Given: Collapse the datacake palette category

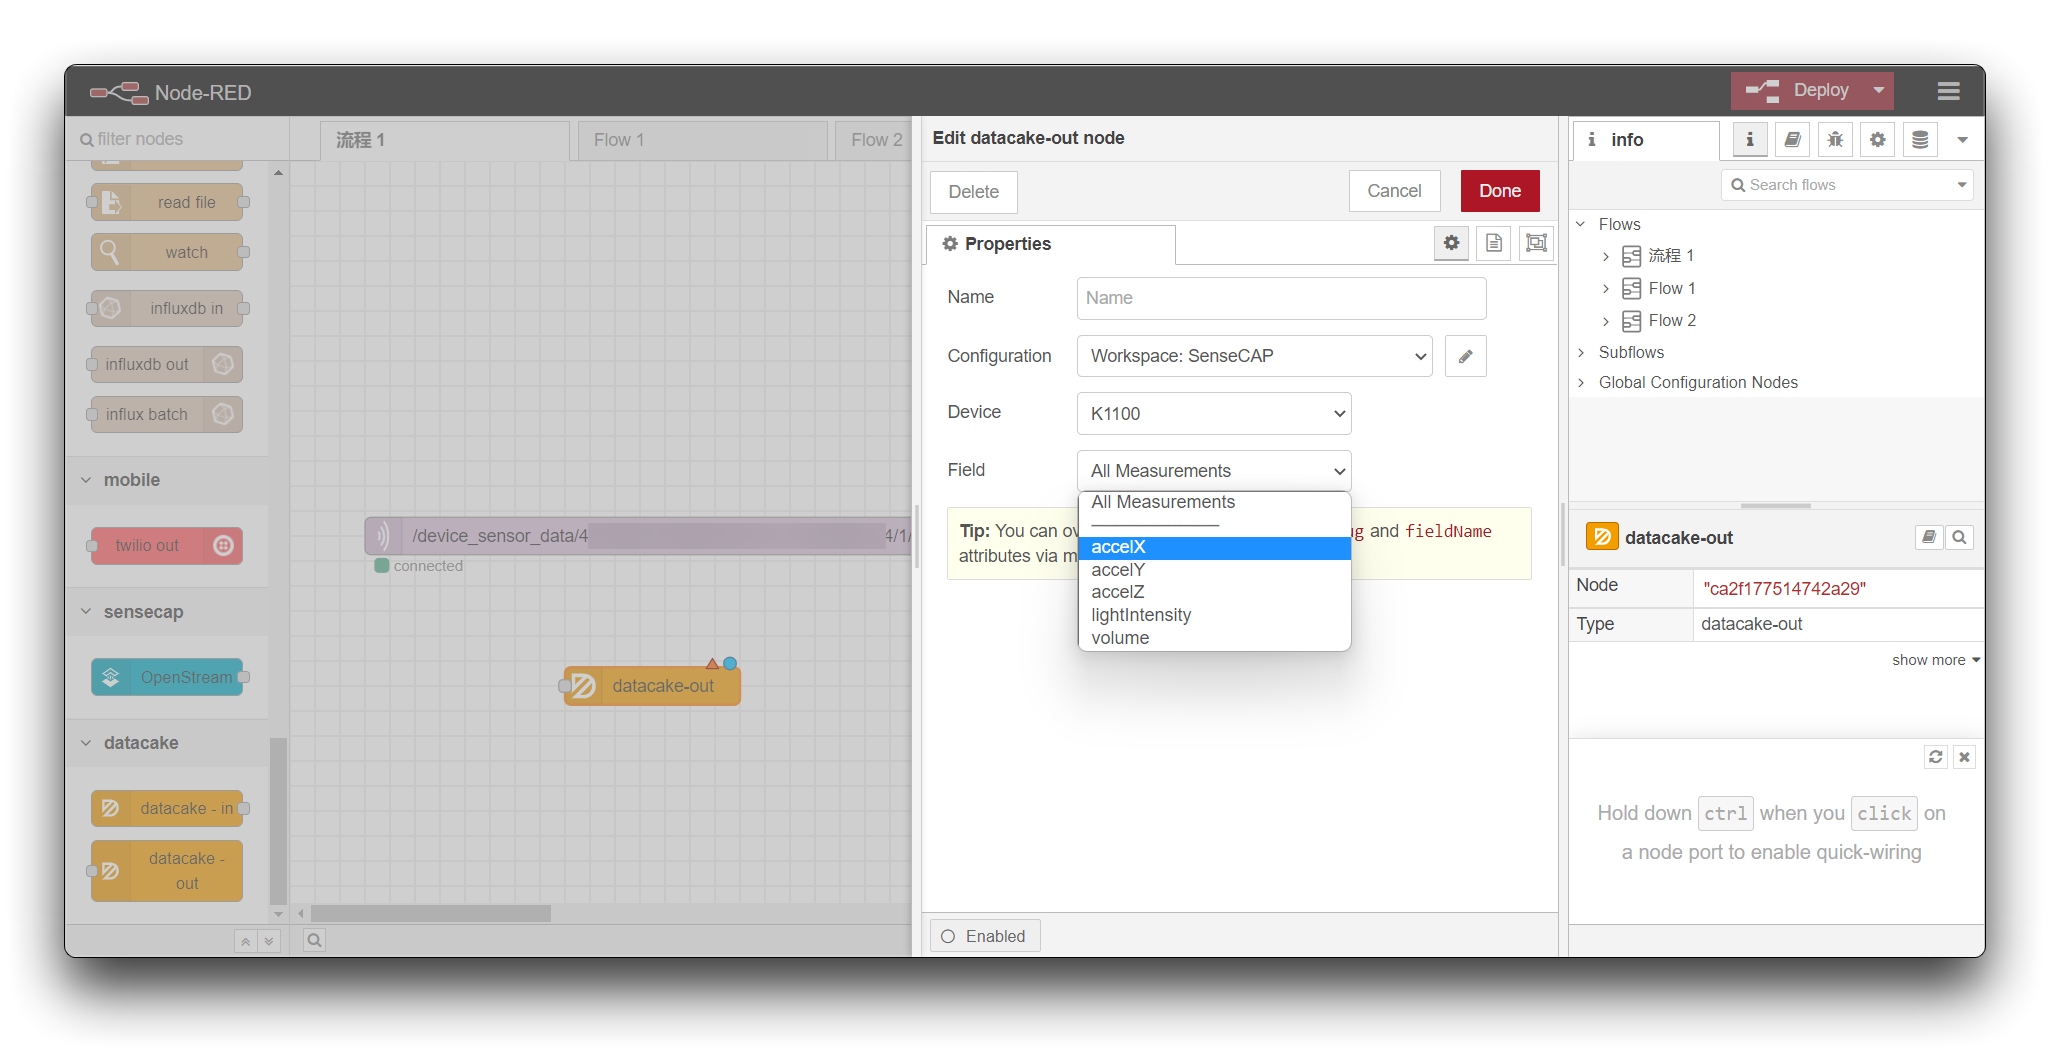Looking at the screenshot, I should click(167, 743).
